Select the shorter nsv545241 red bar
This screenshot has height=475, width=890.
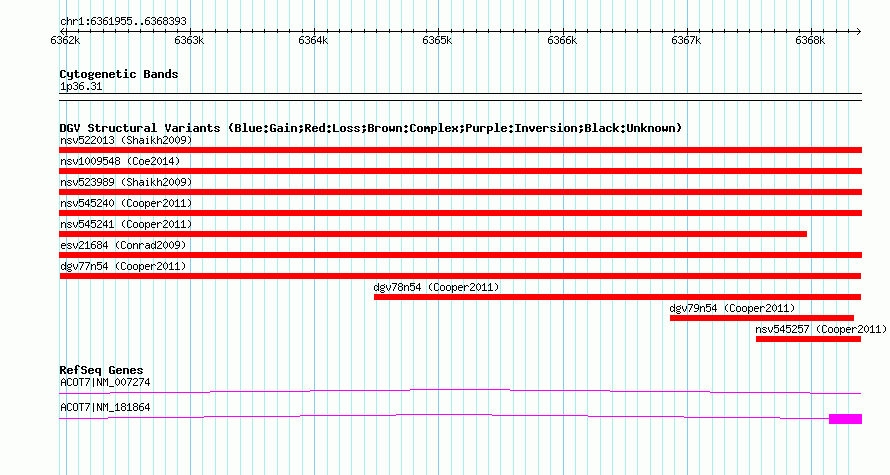coord(433,234)
